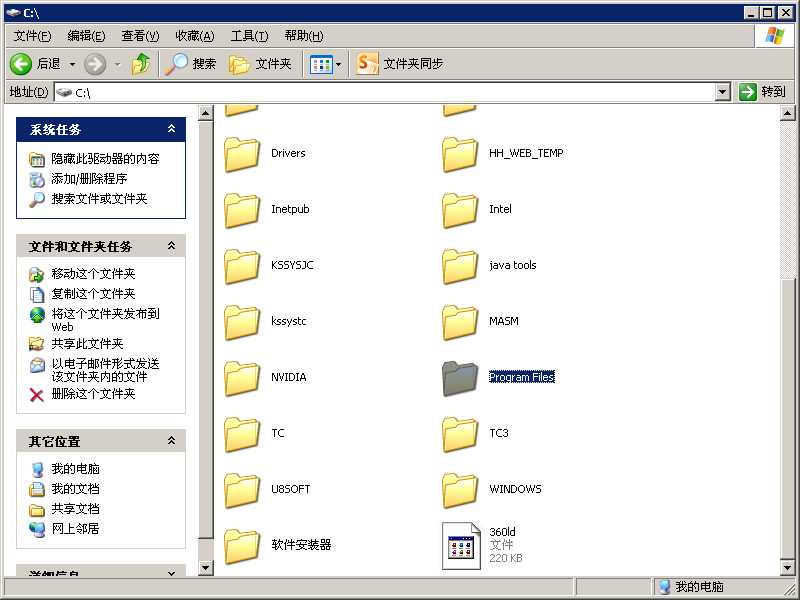Select the KSSYSJC folder icon

[x=242, y=266]
